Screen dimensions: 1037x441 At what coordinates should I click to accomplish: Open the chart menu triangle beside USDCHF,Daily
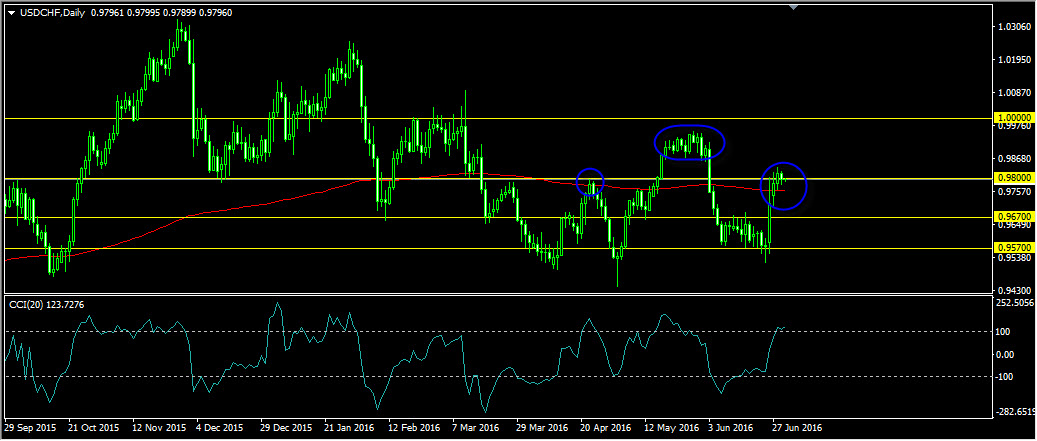tap(11, 13)
